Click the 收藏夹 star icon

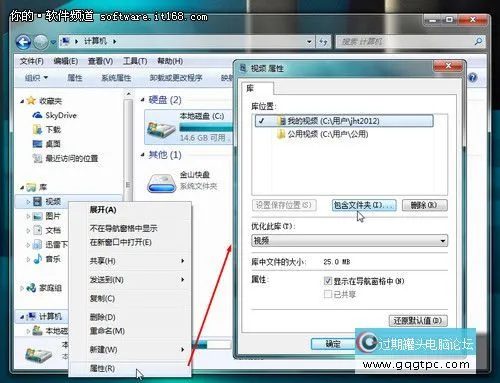tap(31, 100)
